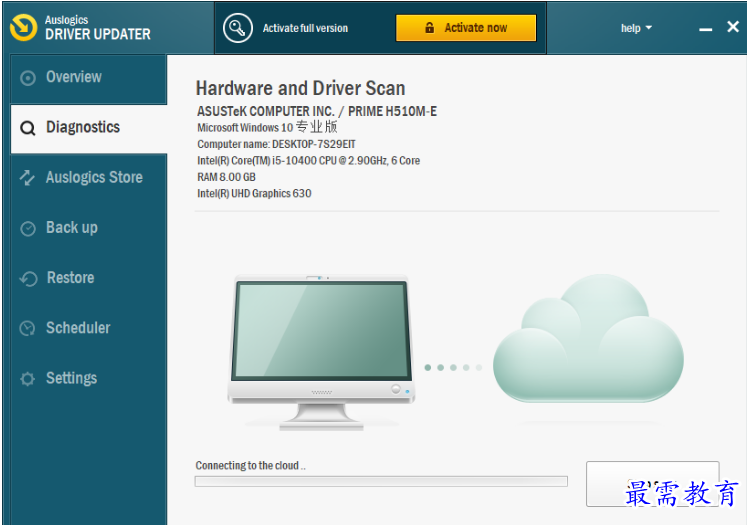This screenshot has height=525, width=747.
Task: Click the Scheduler clock icon
Action: click(x=28, y=328)
